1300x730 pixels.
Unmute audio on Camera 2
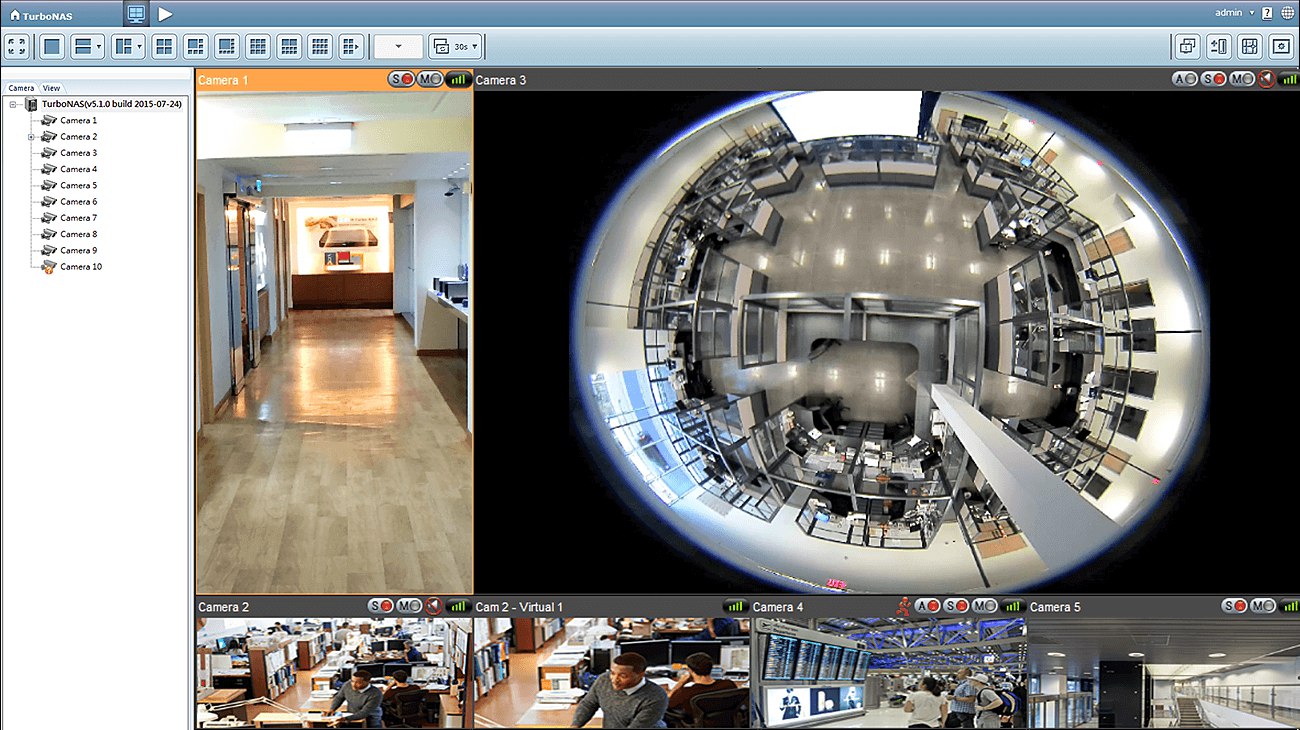click(x=434, y=606)
